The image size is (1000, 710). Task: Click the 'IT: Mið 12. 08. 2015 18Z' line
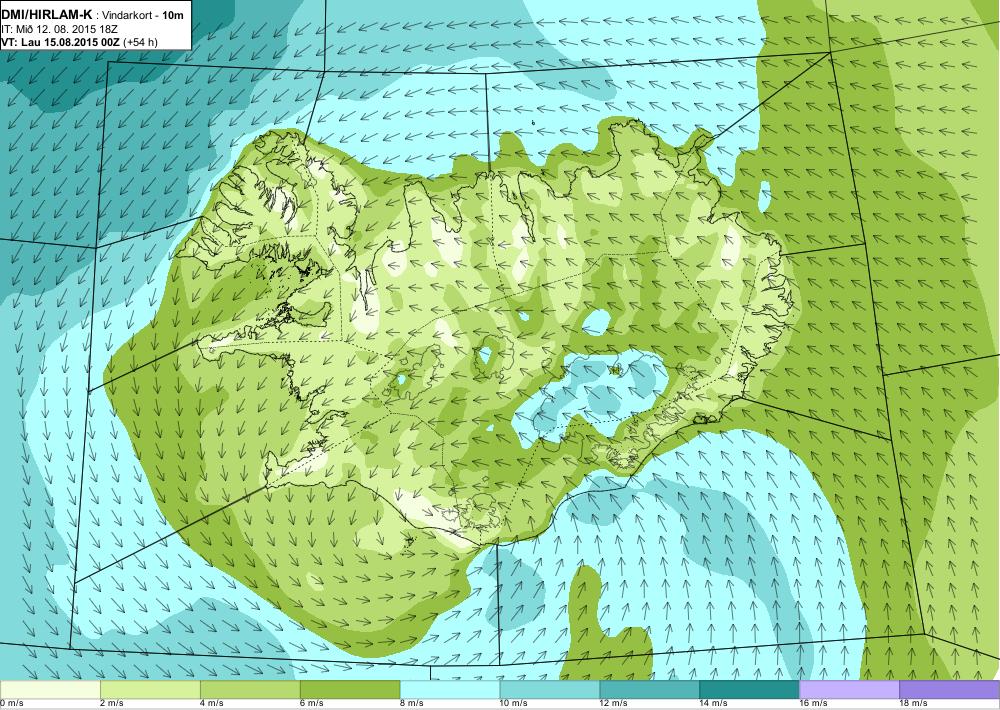coord(59,29)
